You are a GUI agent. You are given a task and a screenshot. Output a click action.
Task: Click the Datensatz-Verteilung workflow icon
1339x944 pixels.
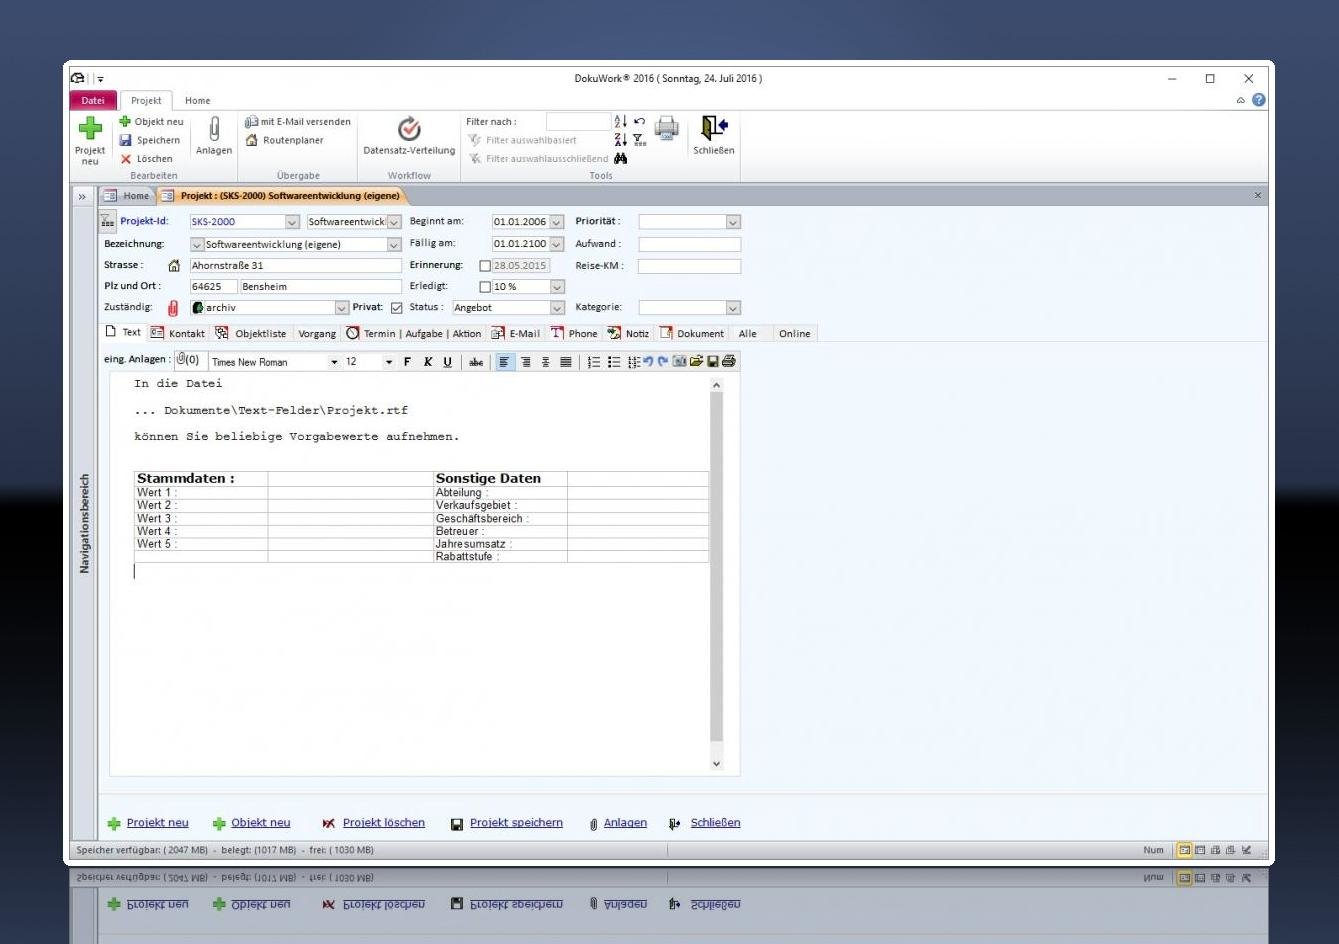point(409,130)
